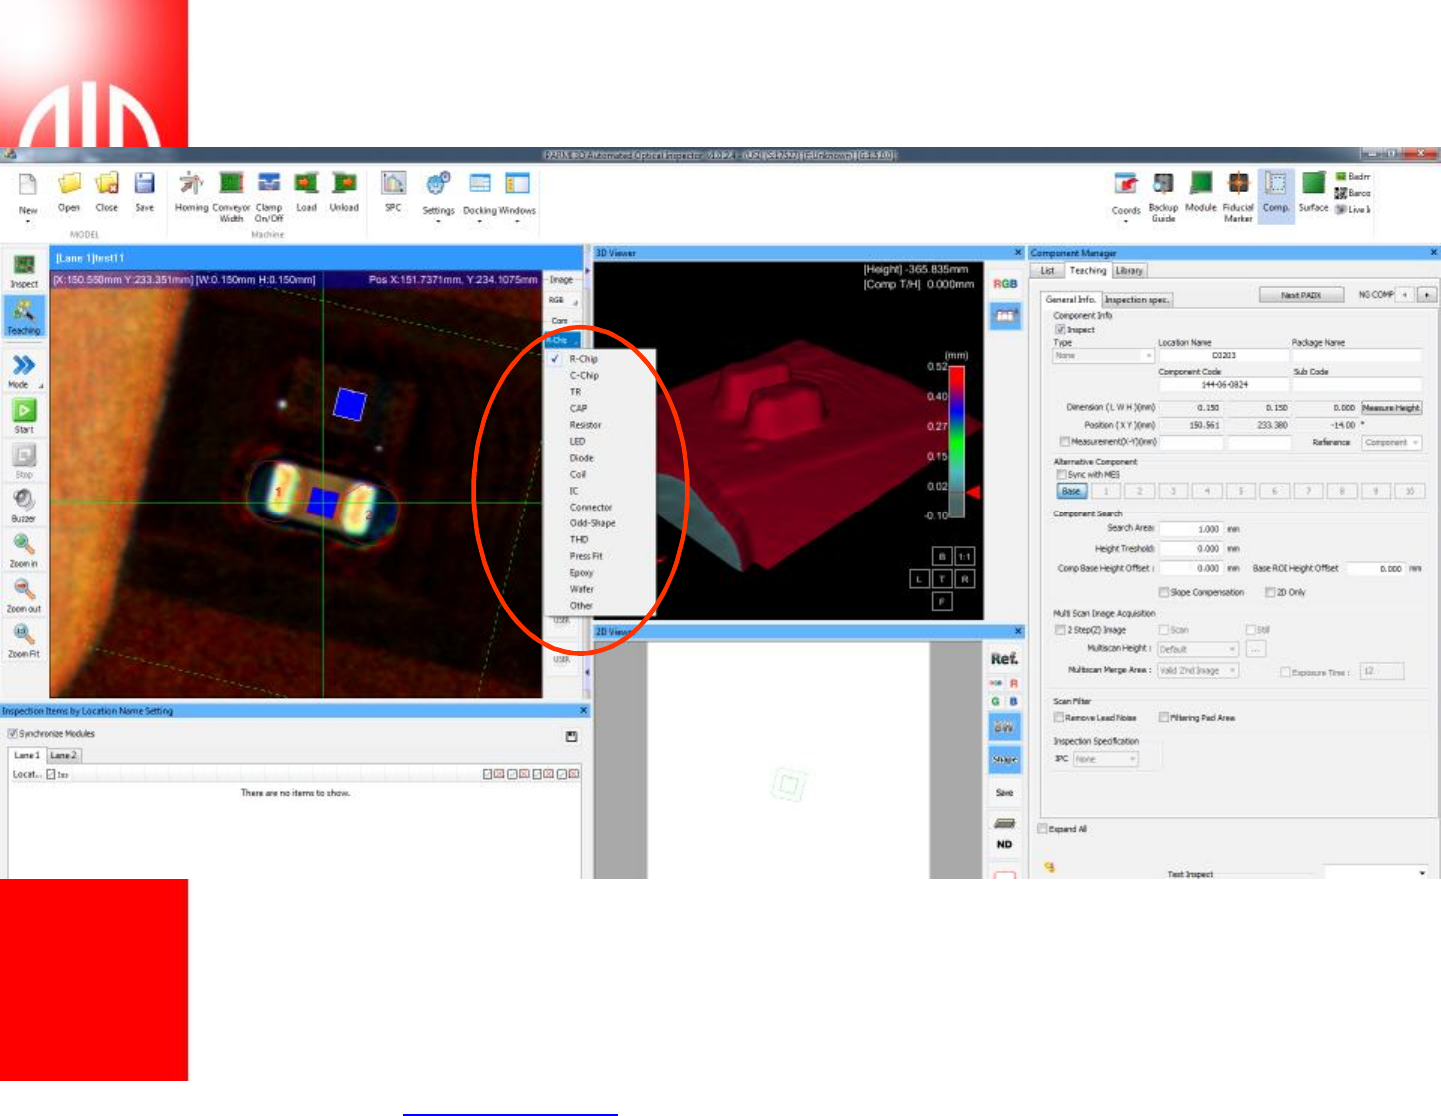This screenshot has width=1441, height=1116.
Task: Create a new model with the New icon
Action: click(28, 184)
